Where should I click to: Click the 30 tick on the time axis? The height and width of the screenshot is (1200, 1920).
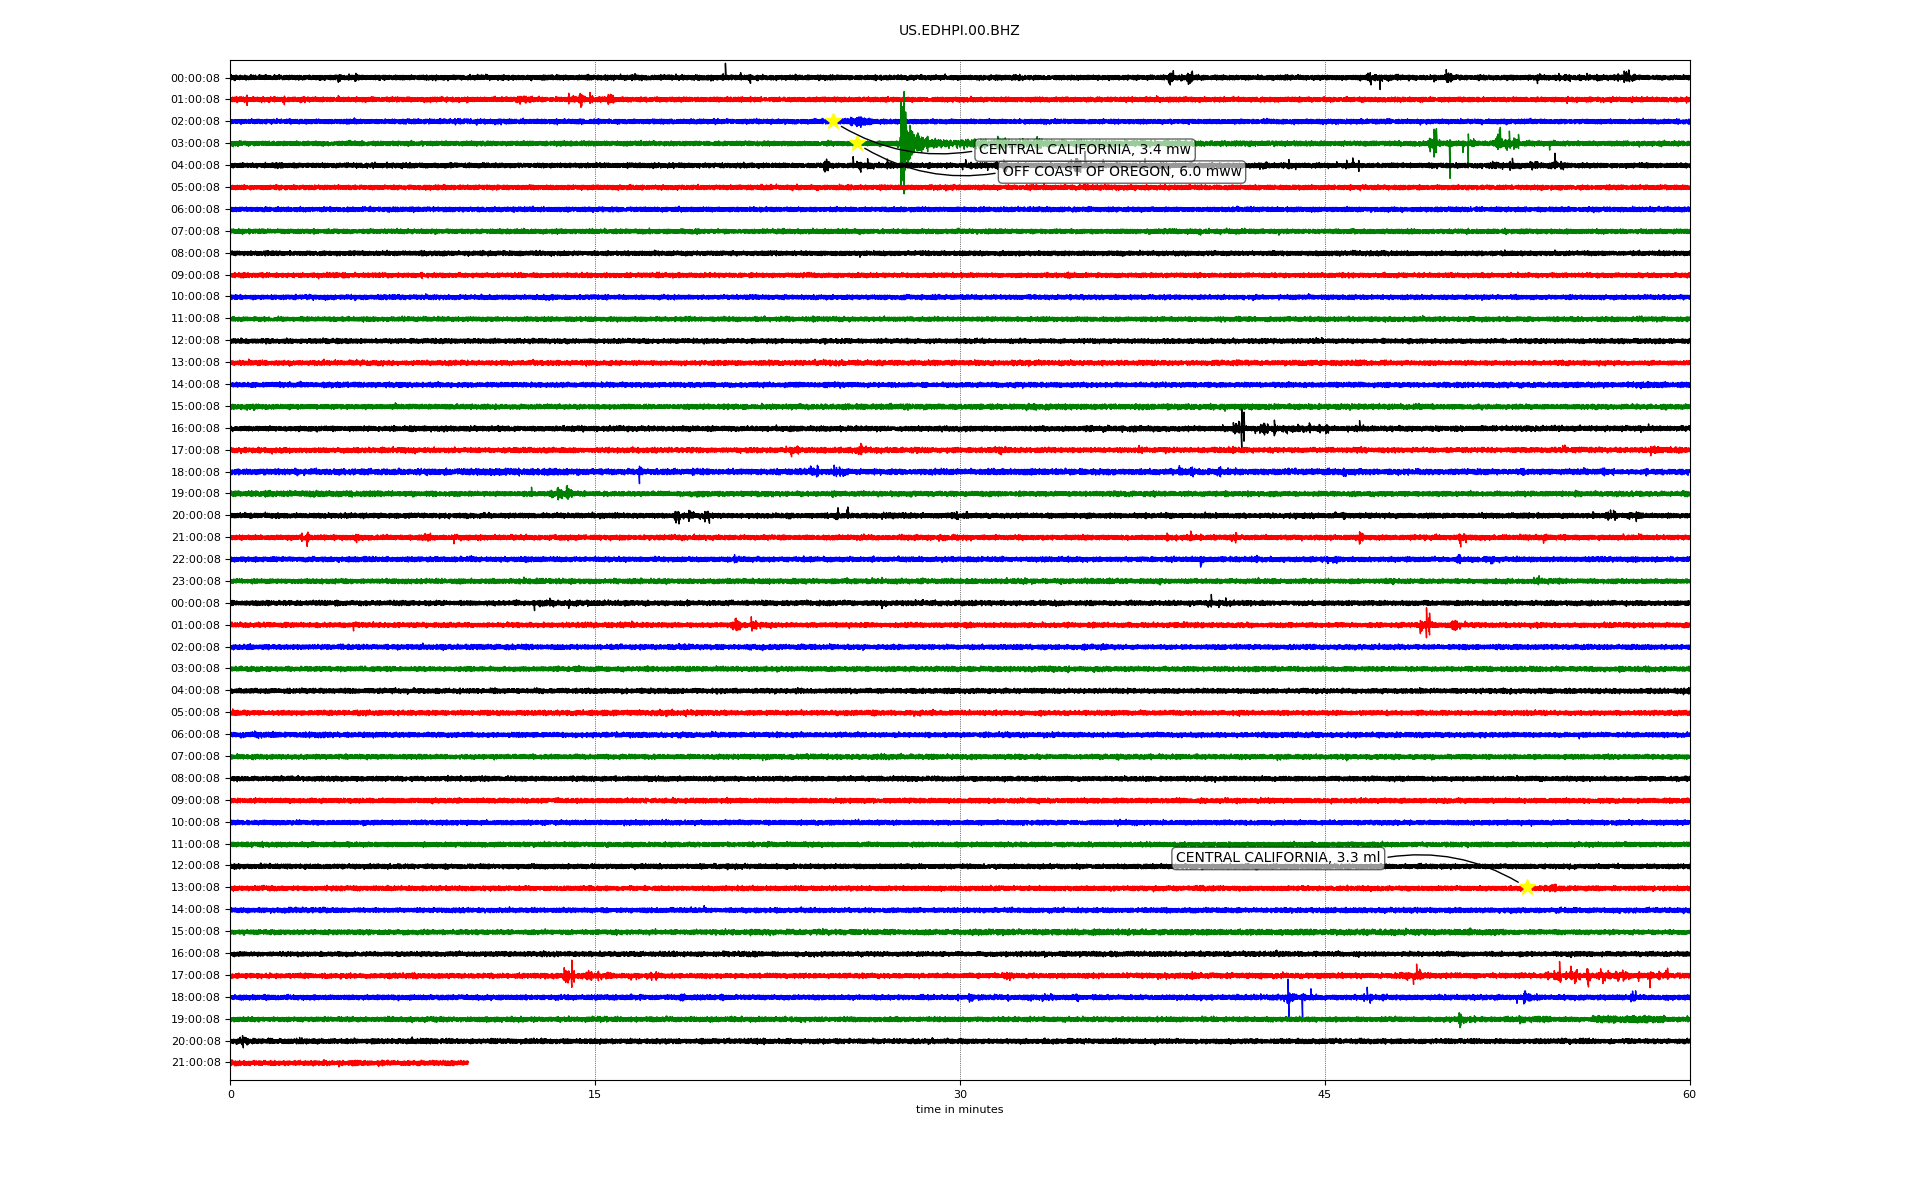960,1094
